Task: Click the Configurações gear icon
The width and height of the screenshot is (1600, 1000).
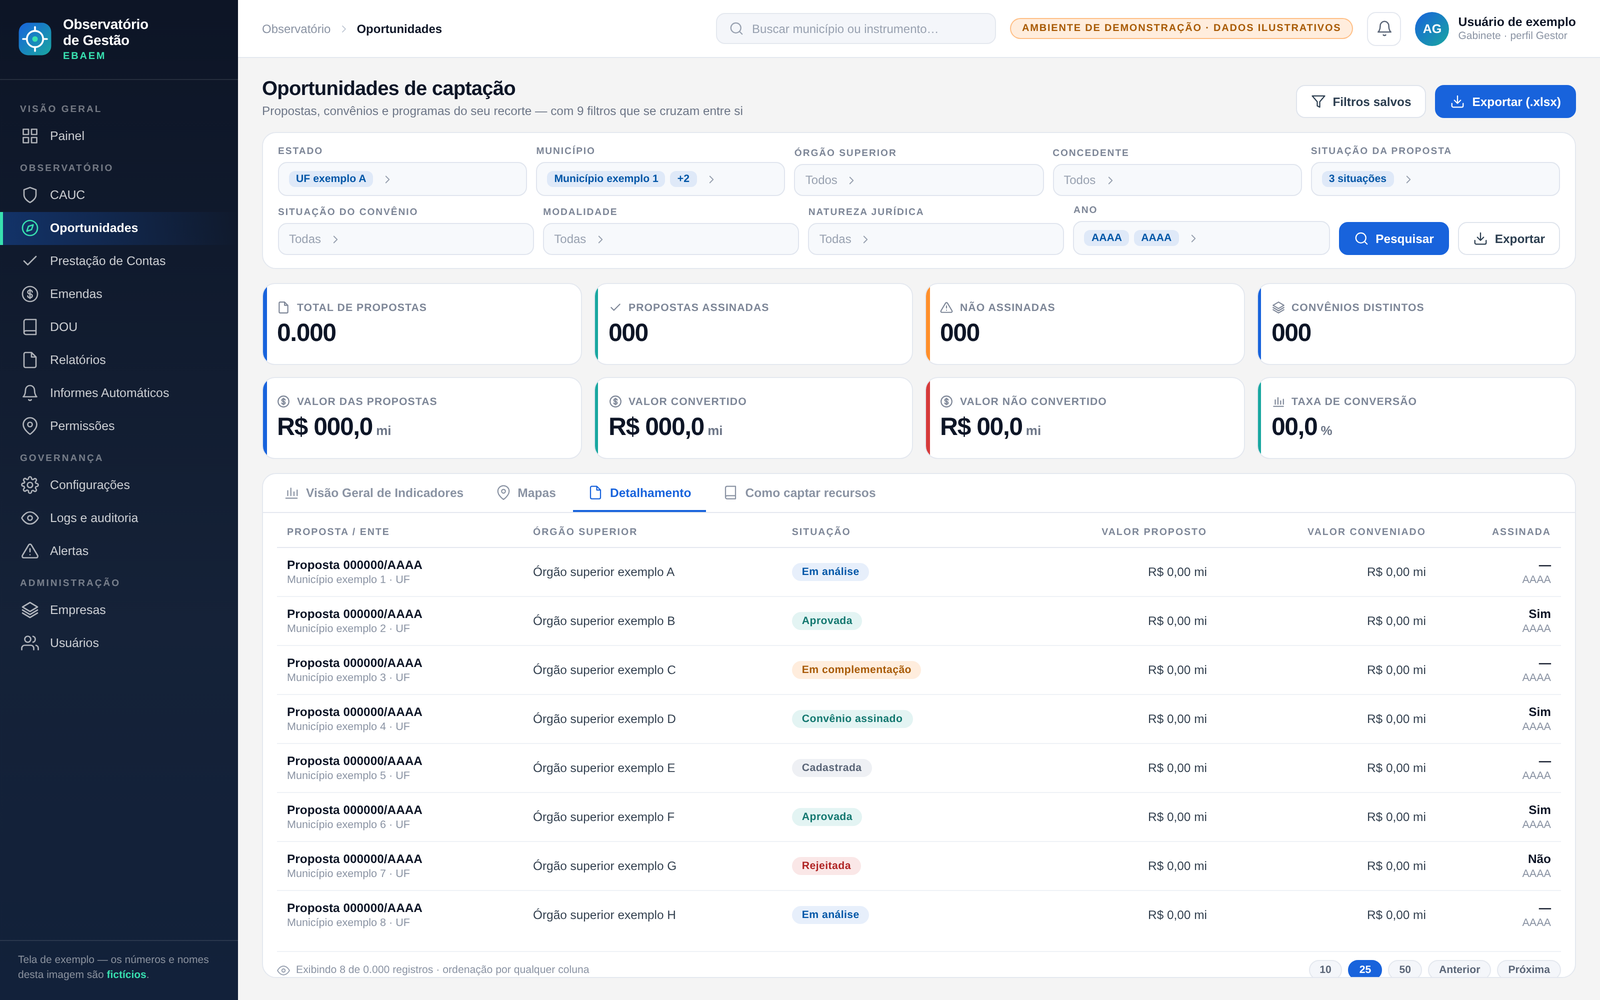Action: (x=30, y=485)
